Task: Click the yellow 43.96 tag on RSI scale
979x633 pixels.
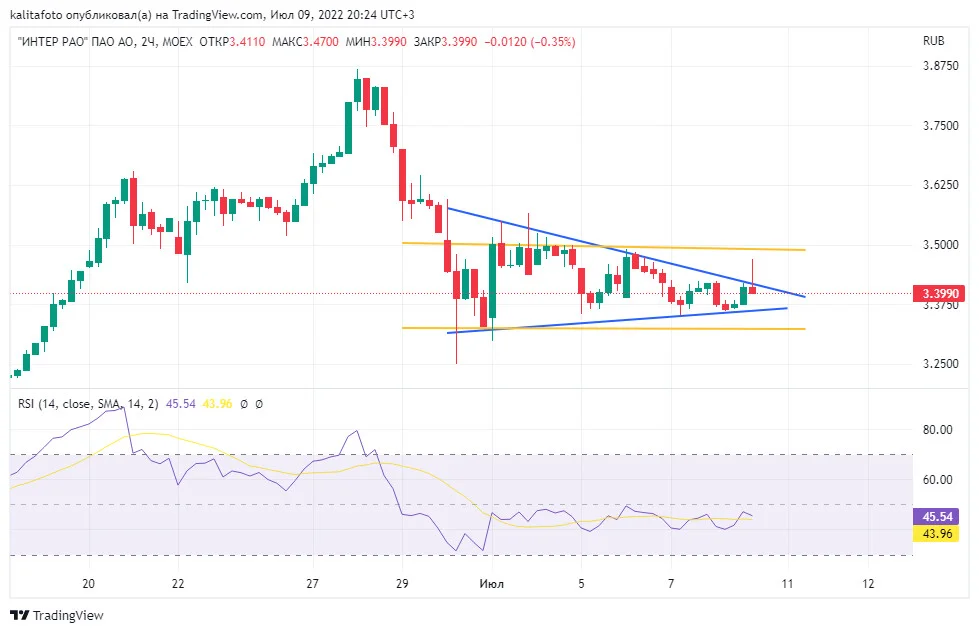Action: (x=937, y=534)
